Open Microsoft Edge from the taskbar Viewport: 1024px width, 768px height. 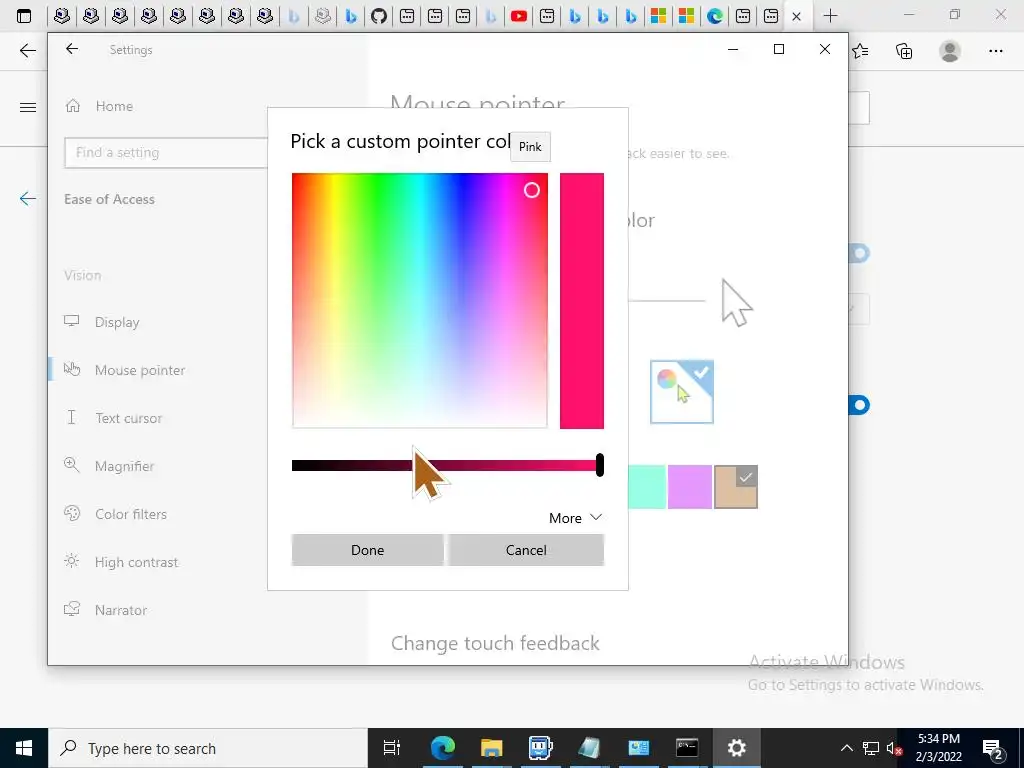point(442,748)
